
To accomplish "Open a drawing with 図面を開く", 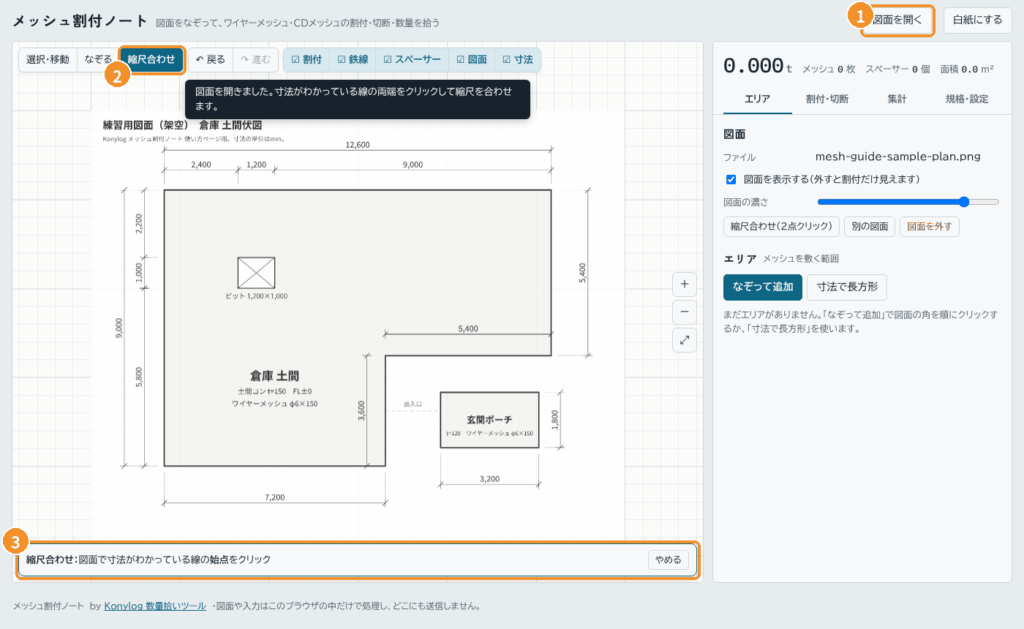I will [x=897, y=20].
